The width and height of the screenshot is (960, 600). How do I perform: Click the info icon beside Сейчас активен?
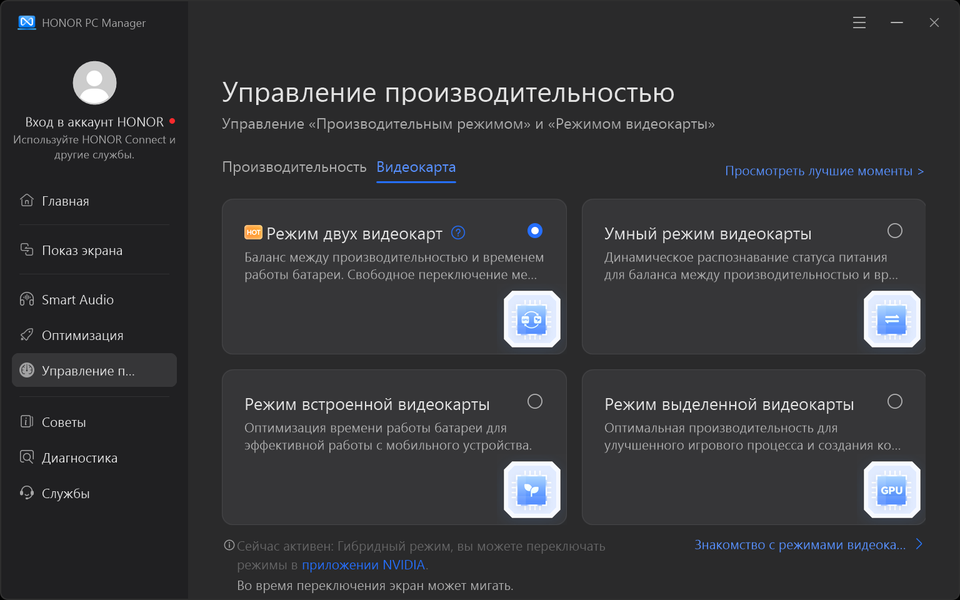[x=229, y=545]
